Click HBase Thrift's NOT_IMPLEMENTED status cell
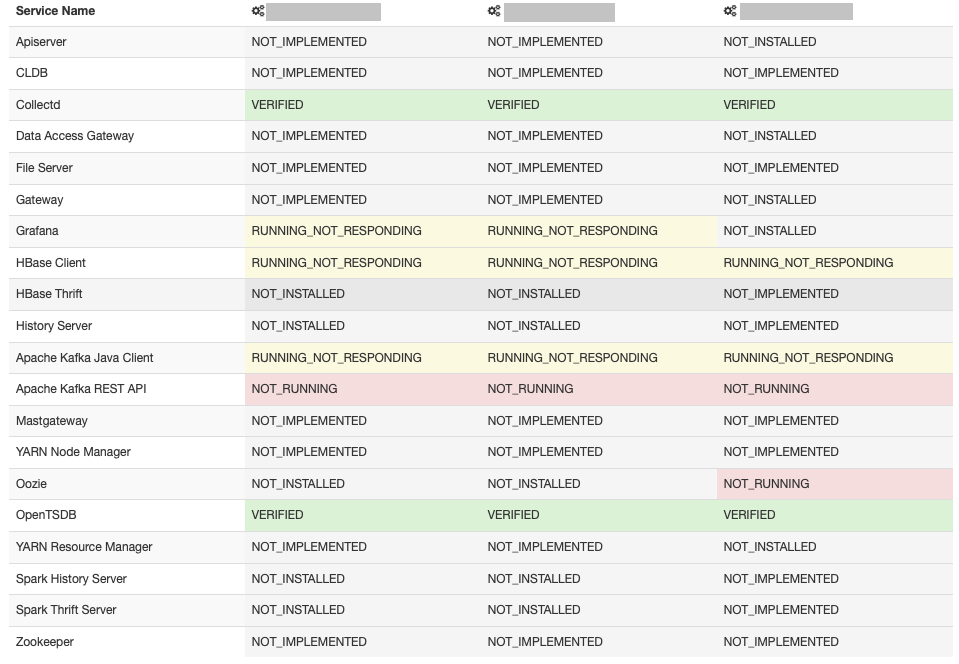This screenshot has height=664, width=959. pos(781,294)
